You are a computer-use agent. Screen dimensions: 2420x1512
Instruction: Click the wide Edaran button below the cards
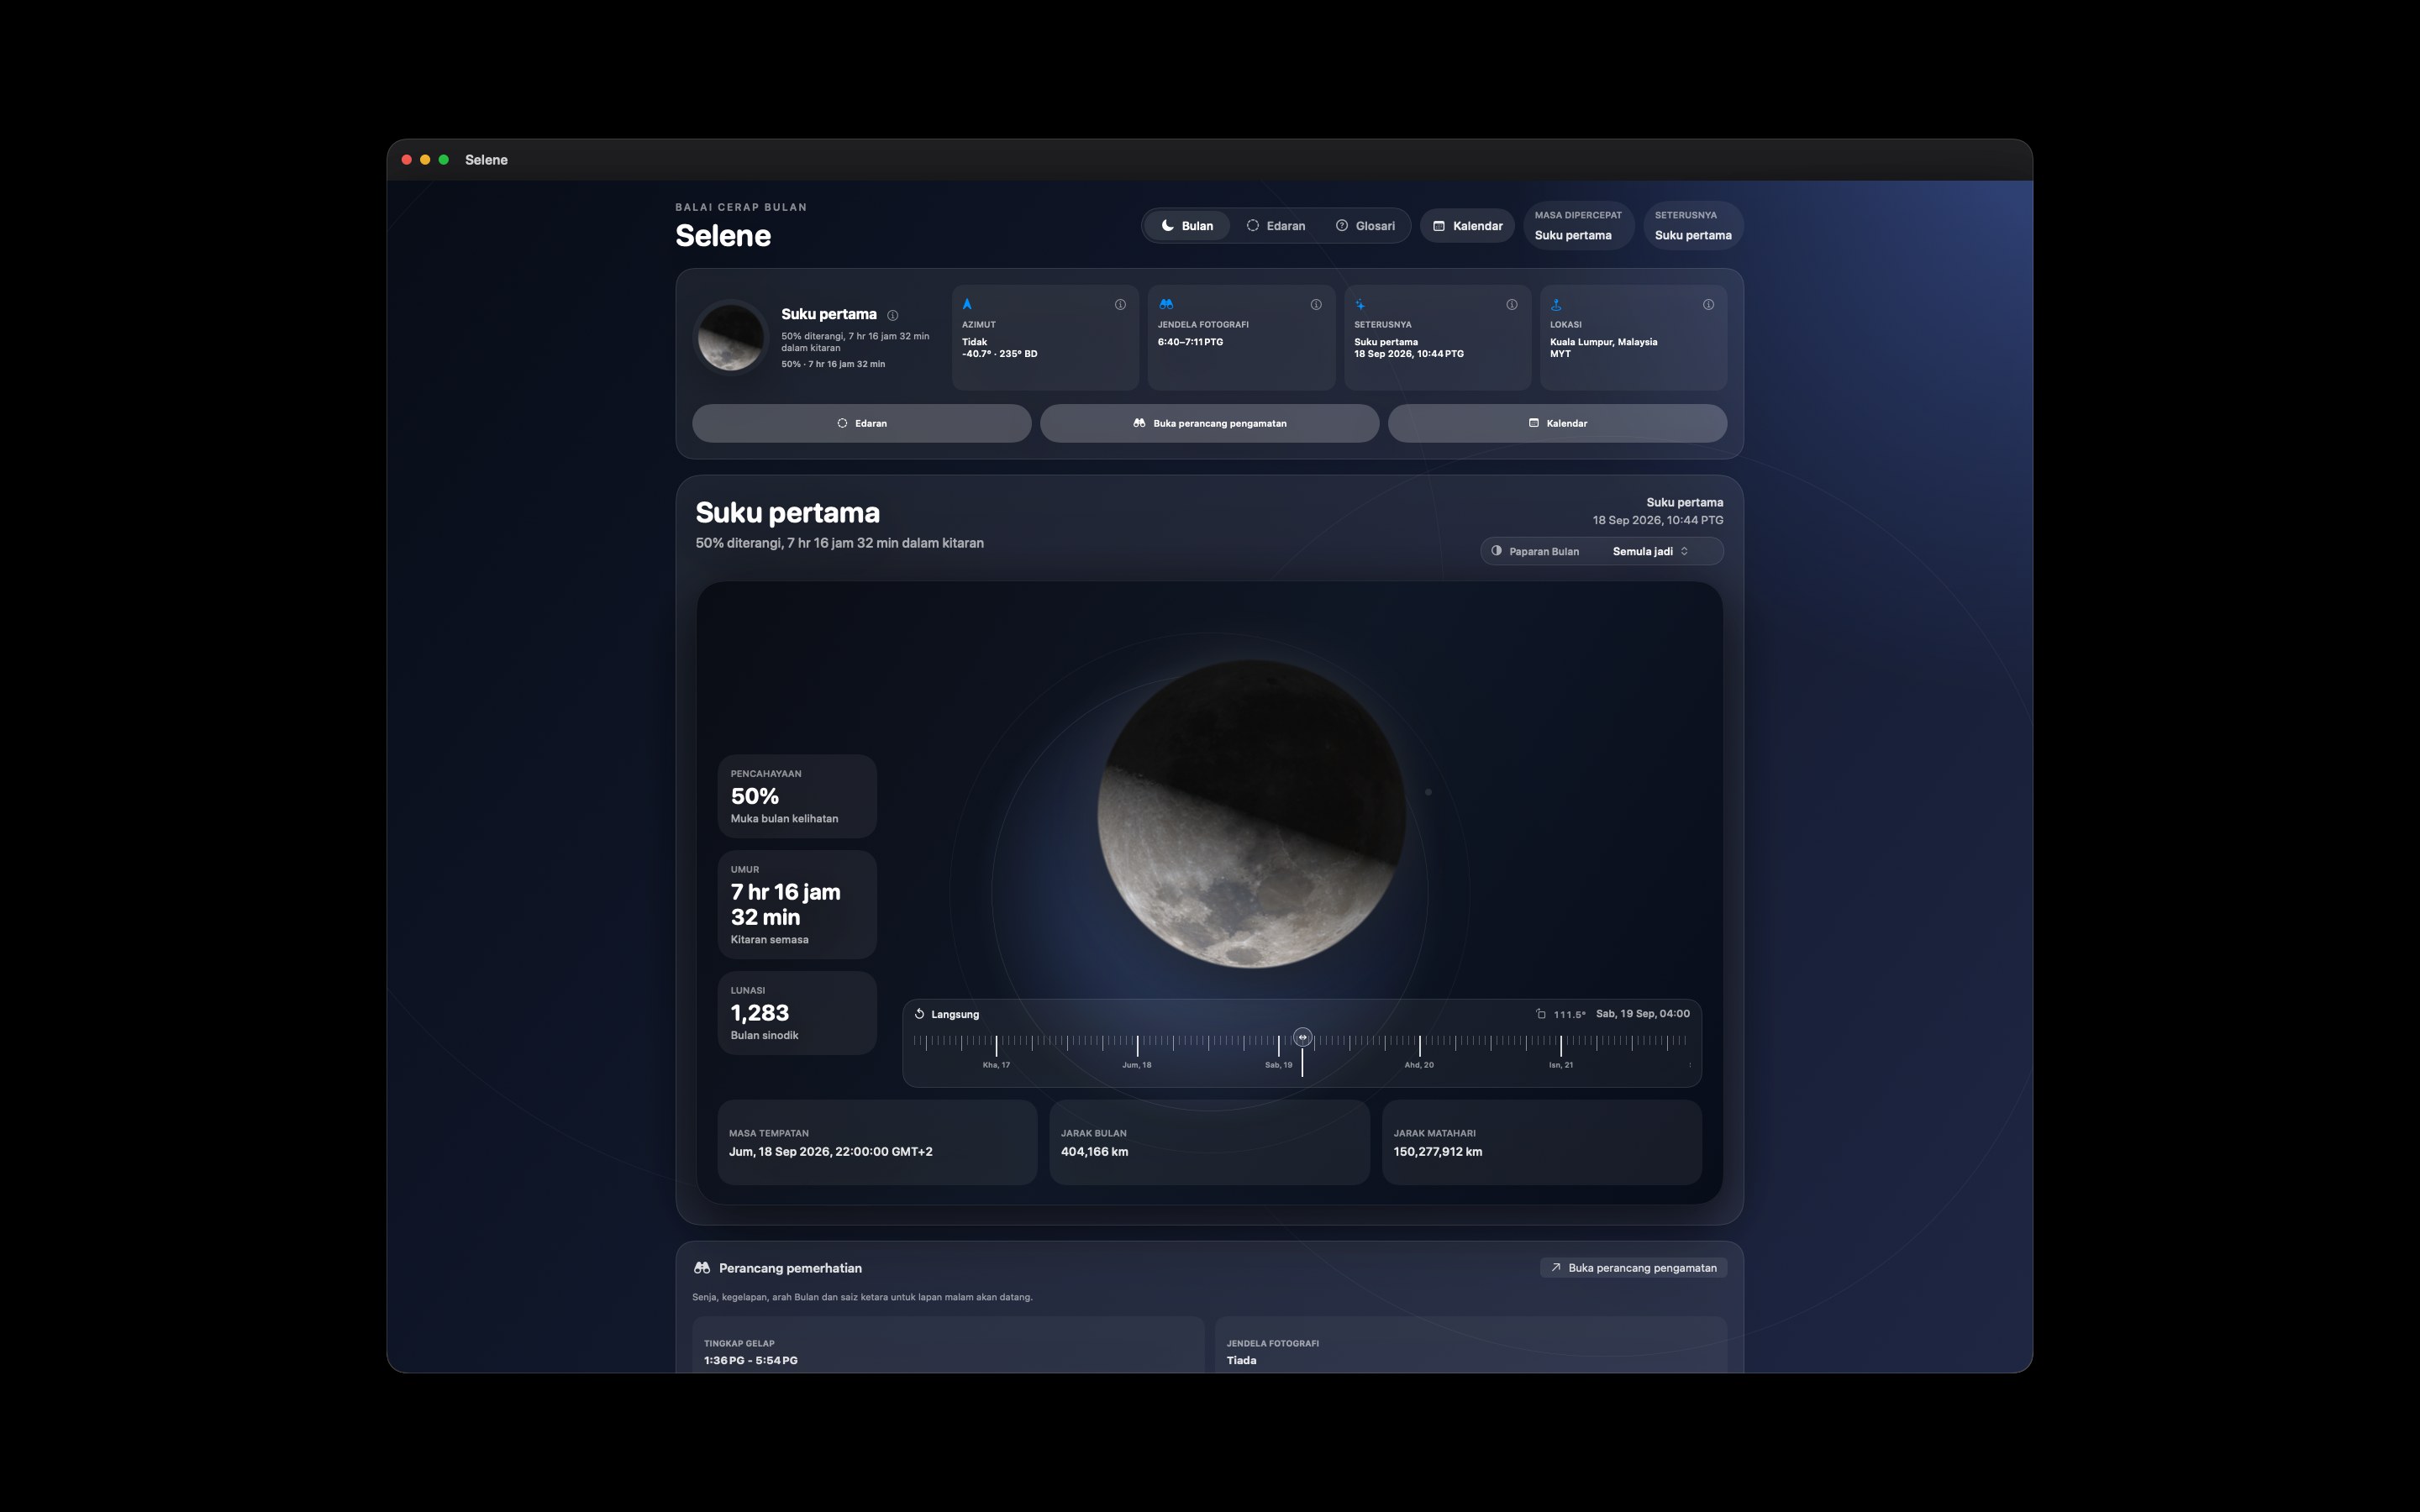click(x=861, y=423)
